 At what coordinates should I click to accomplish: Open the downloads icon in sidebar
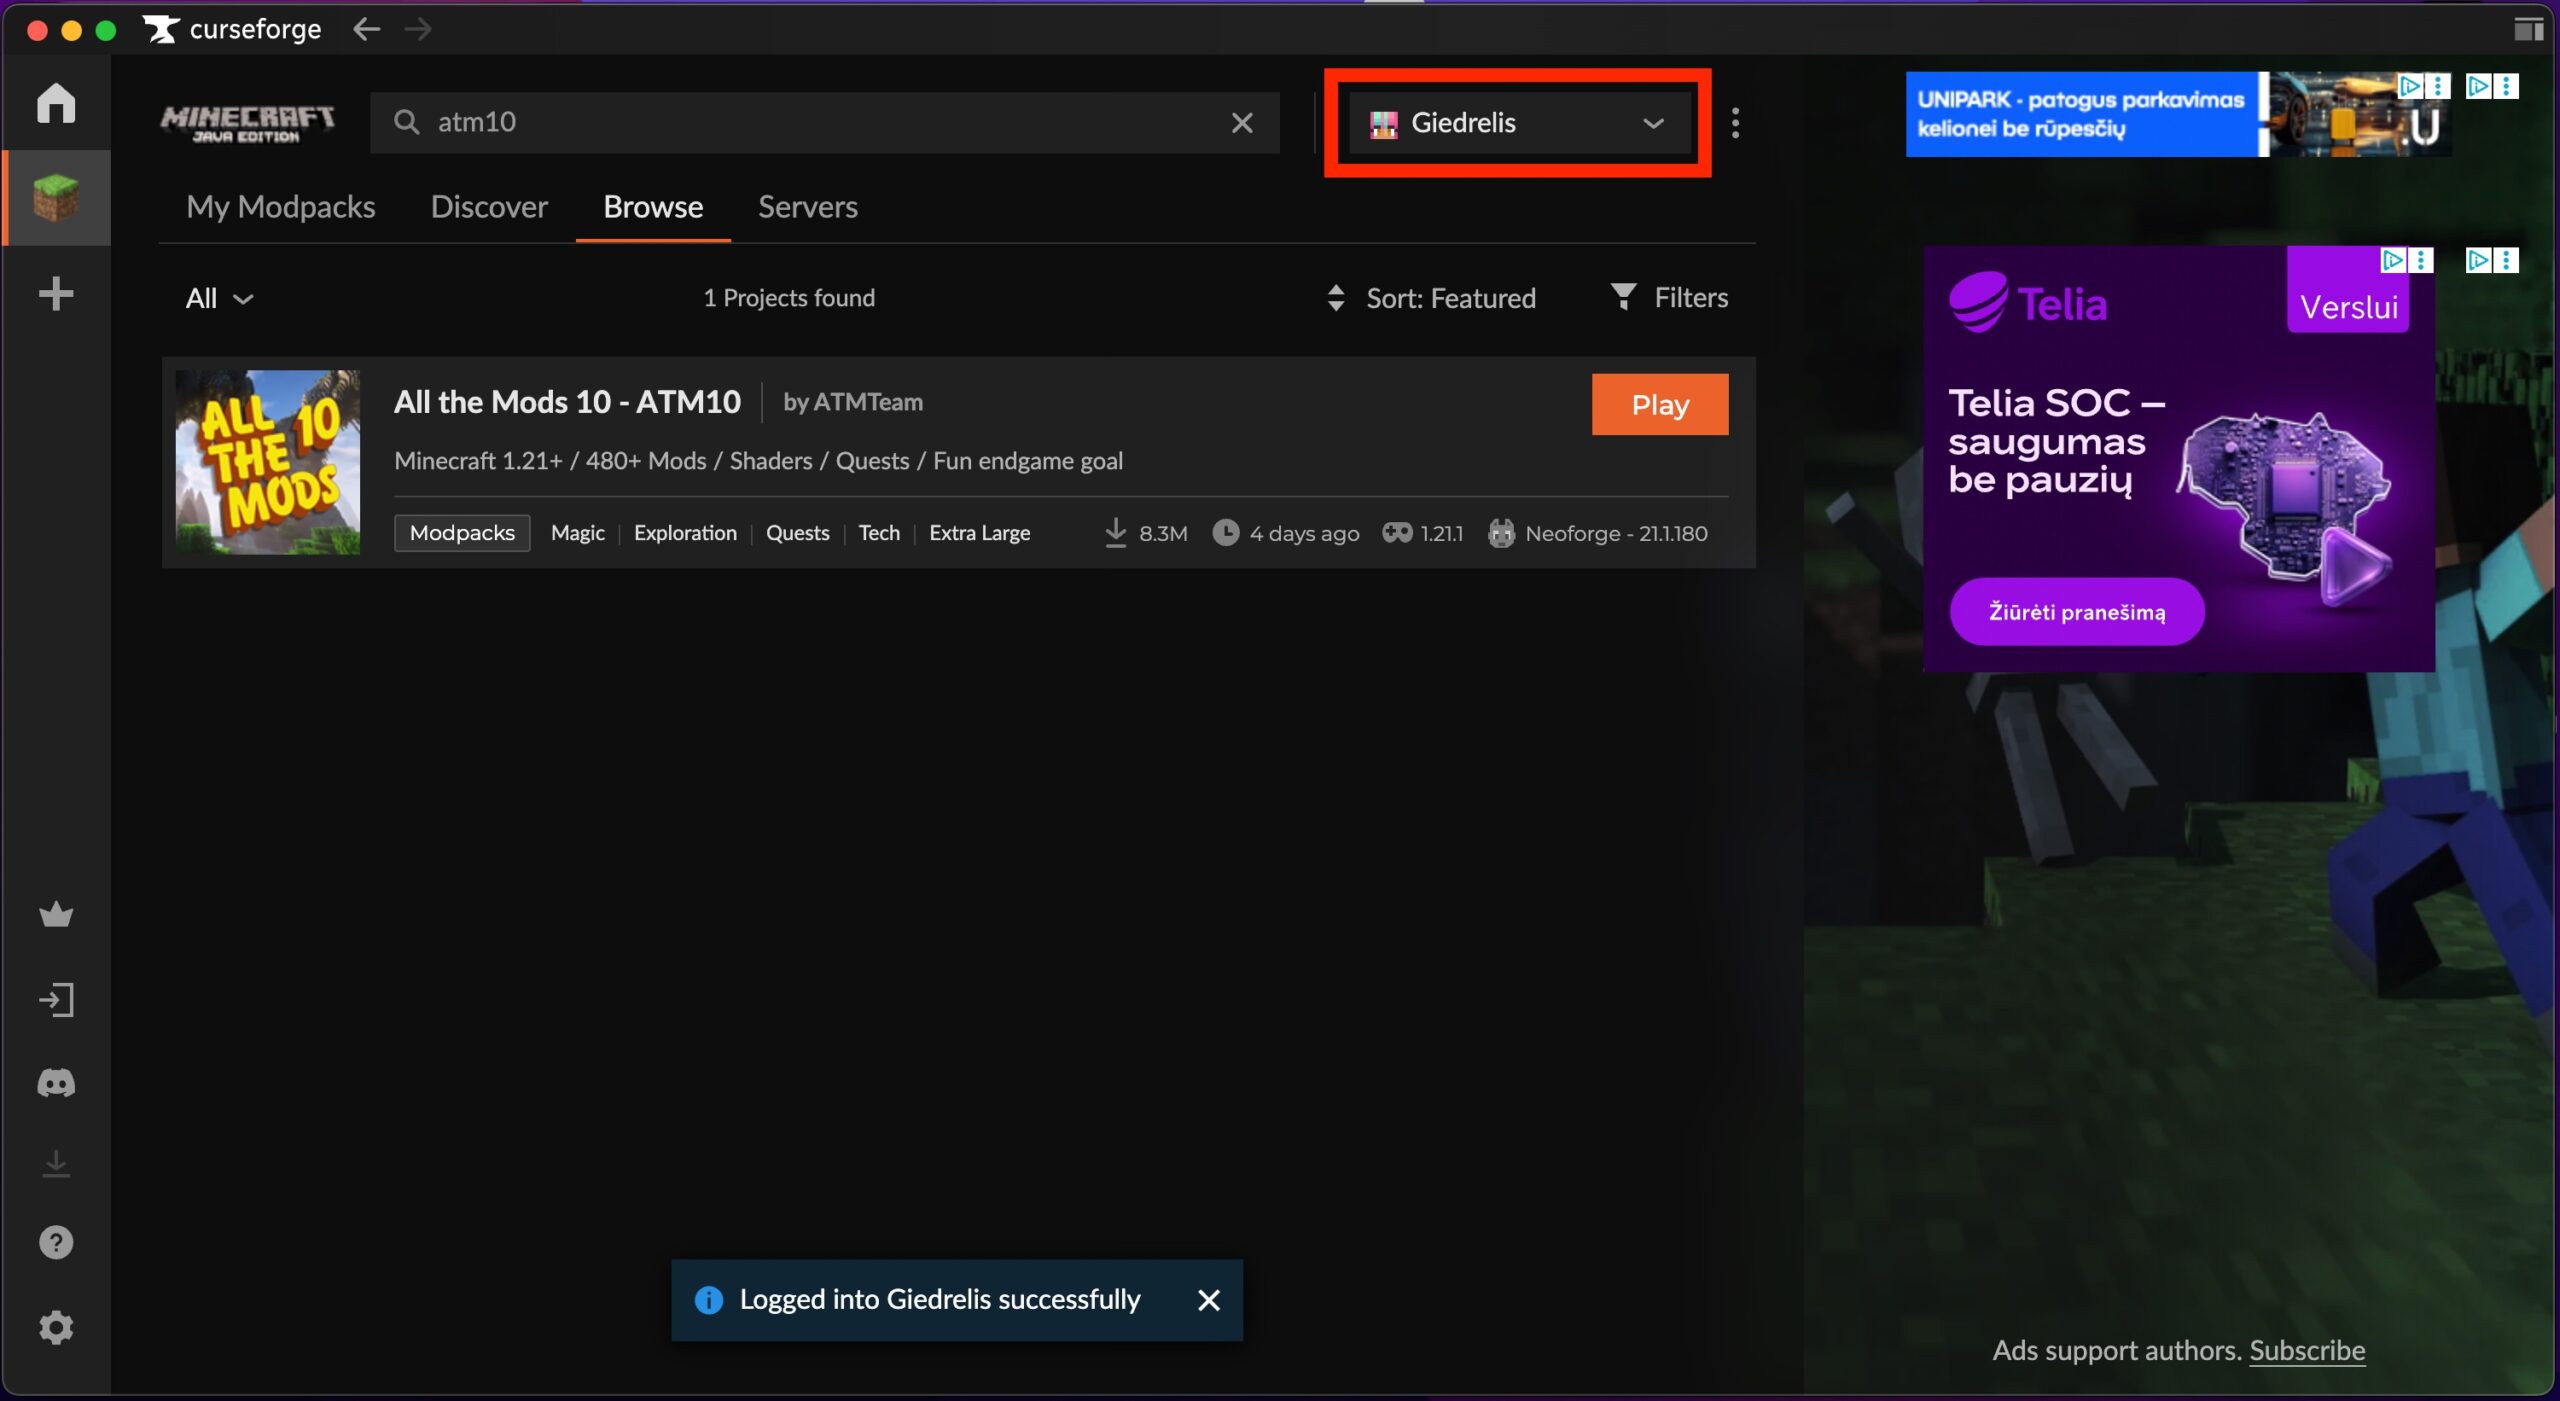(56, 1163)
